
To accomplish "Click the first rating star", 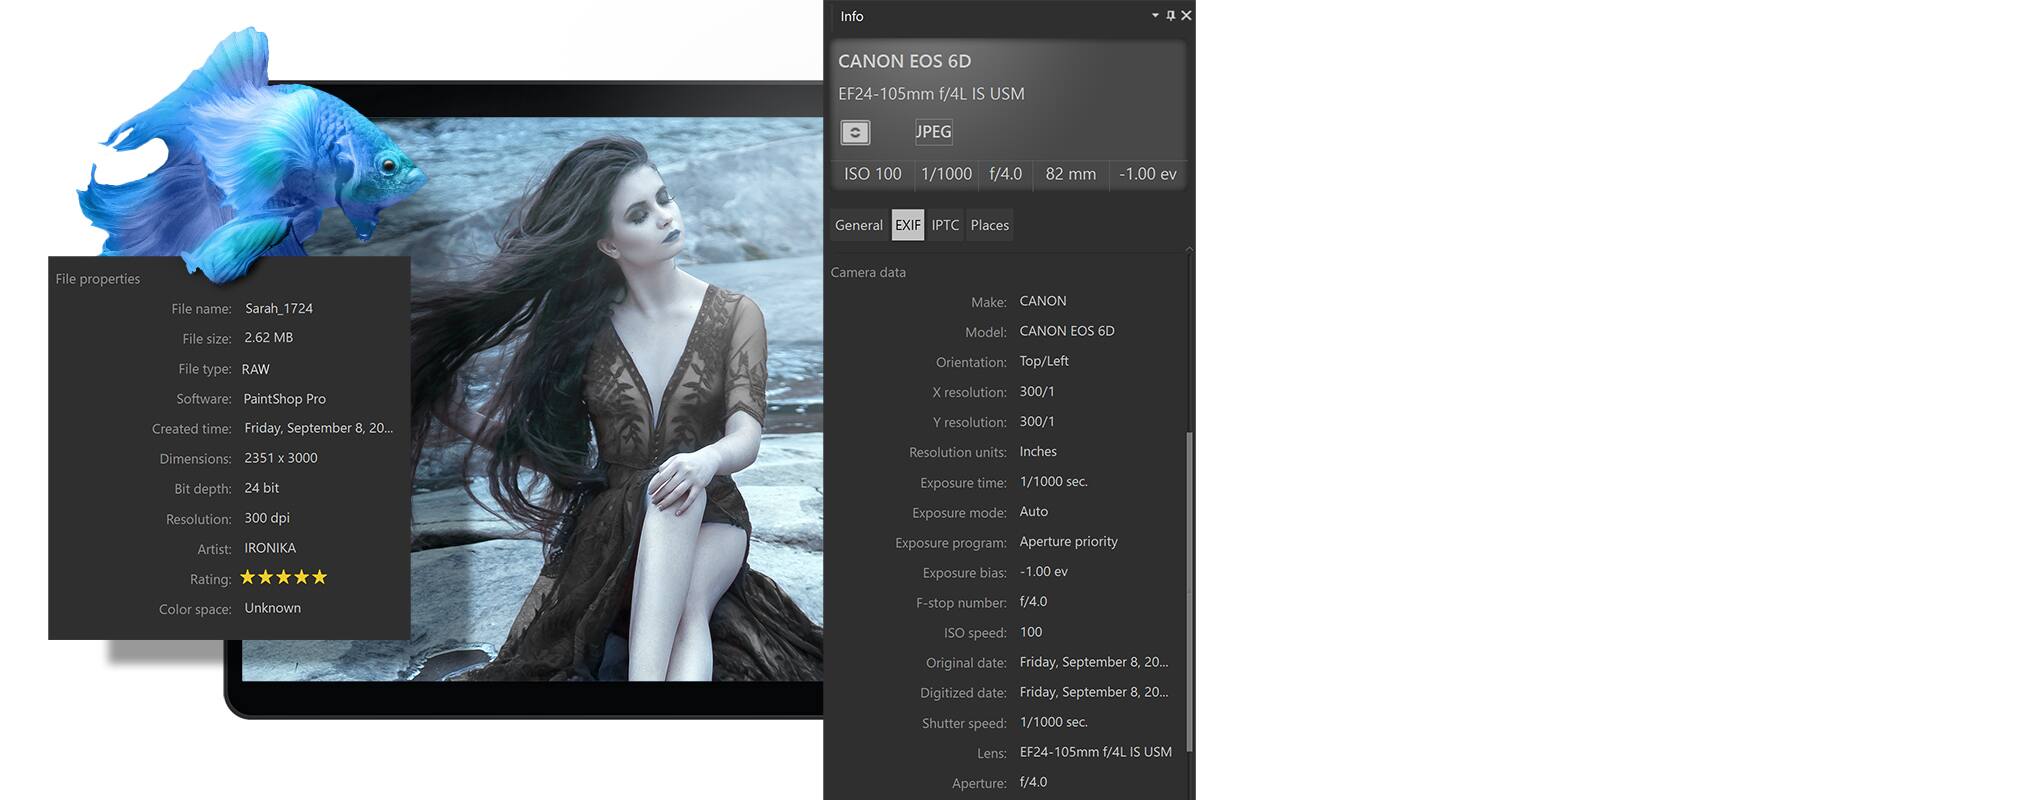I will [x=248, y=577].
